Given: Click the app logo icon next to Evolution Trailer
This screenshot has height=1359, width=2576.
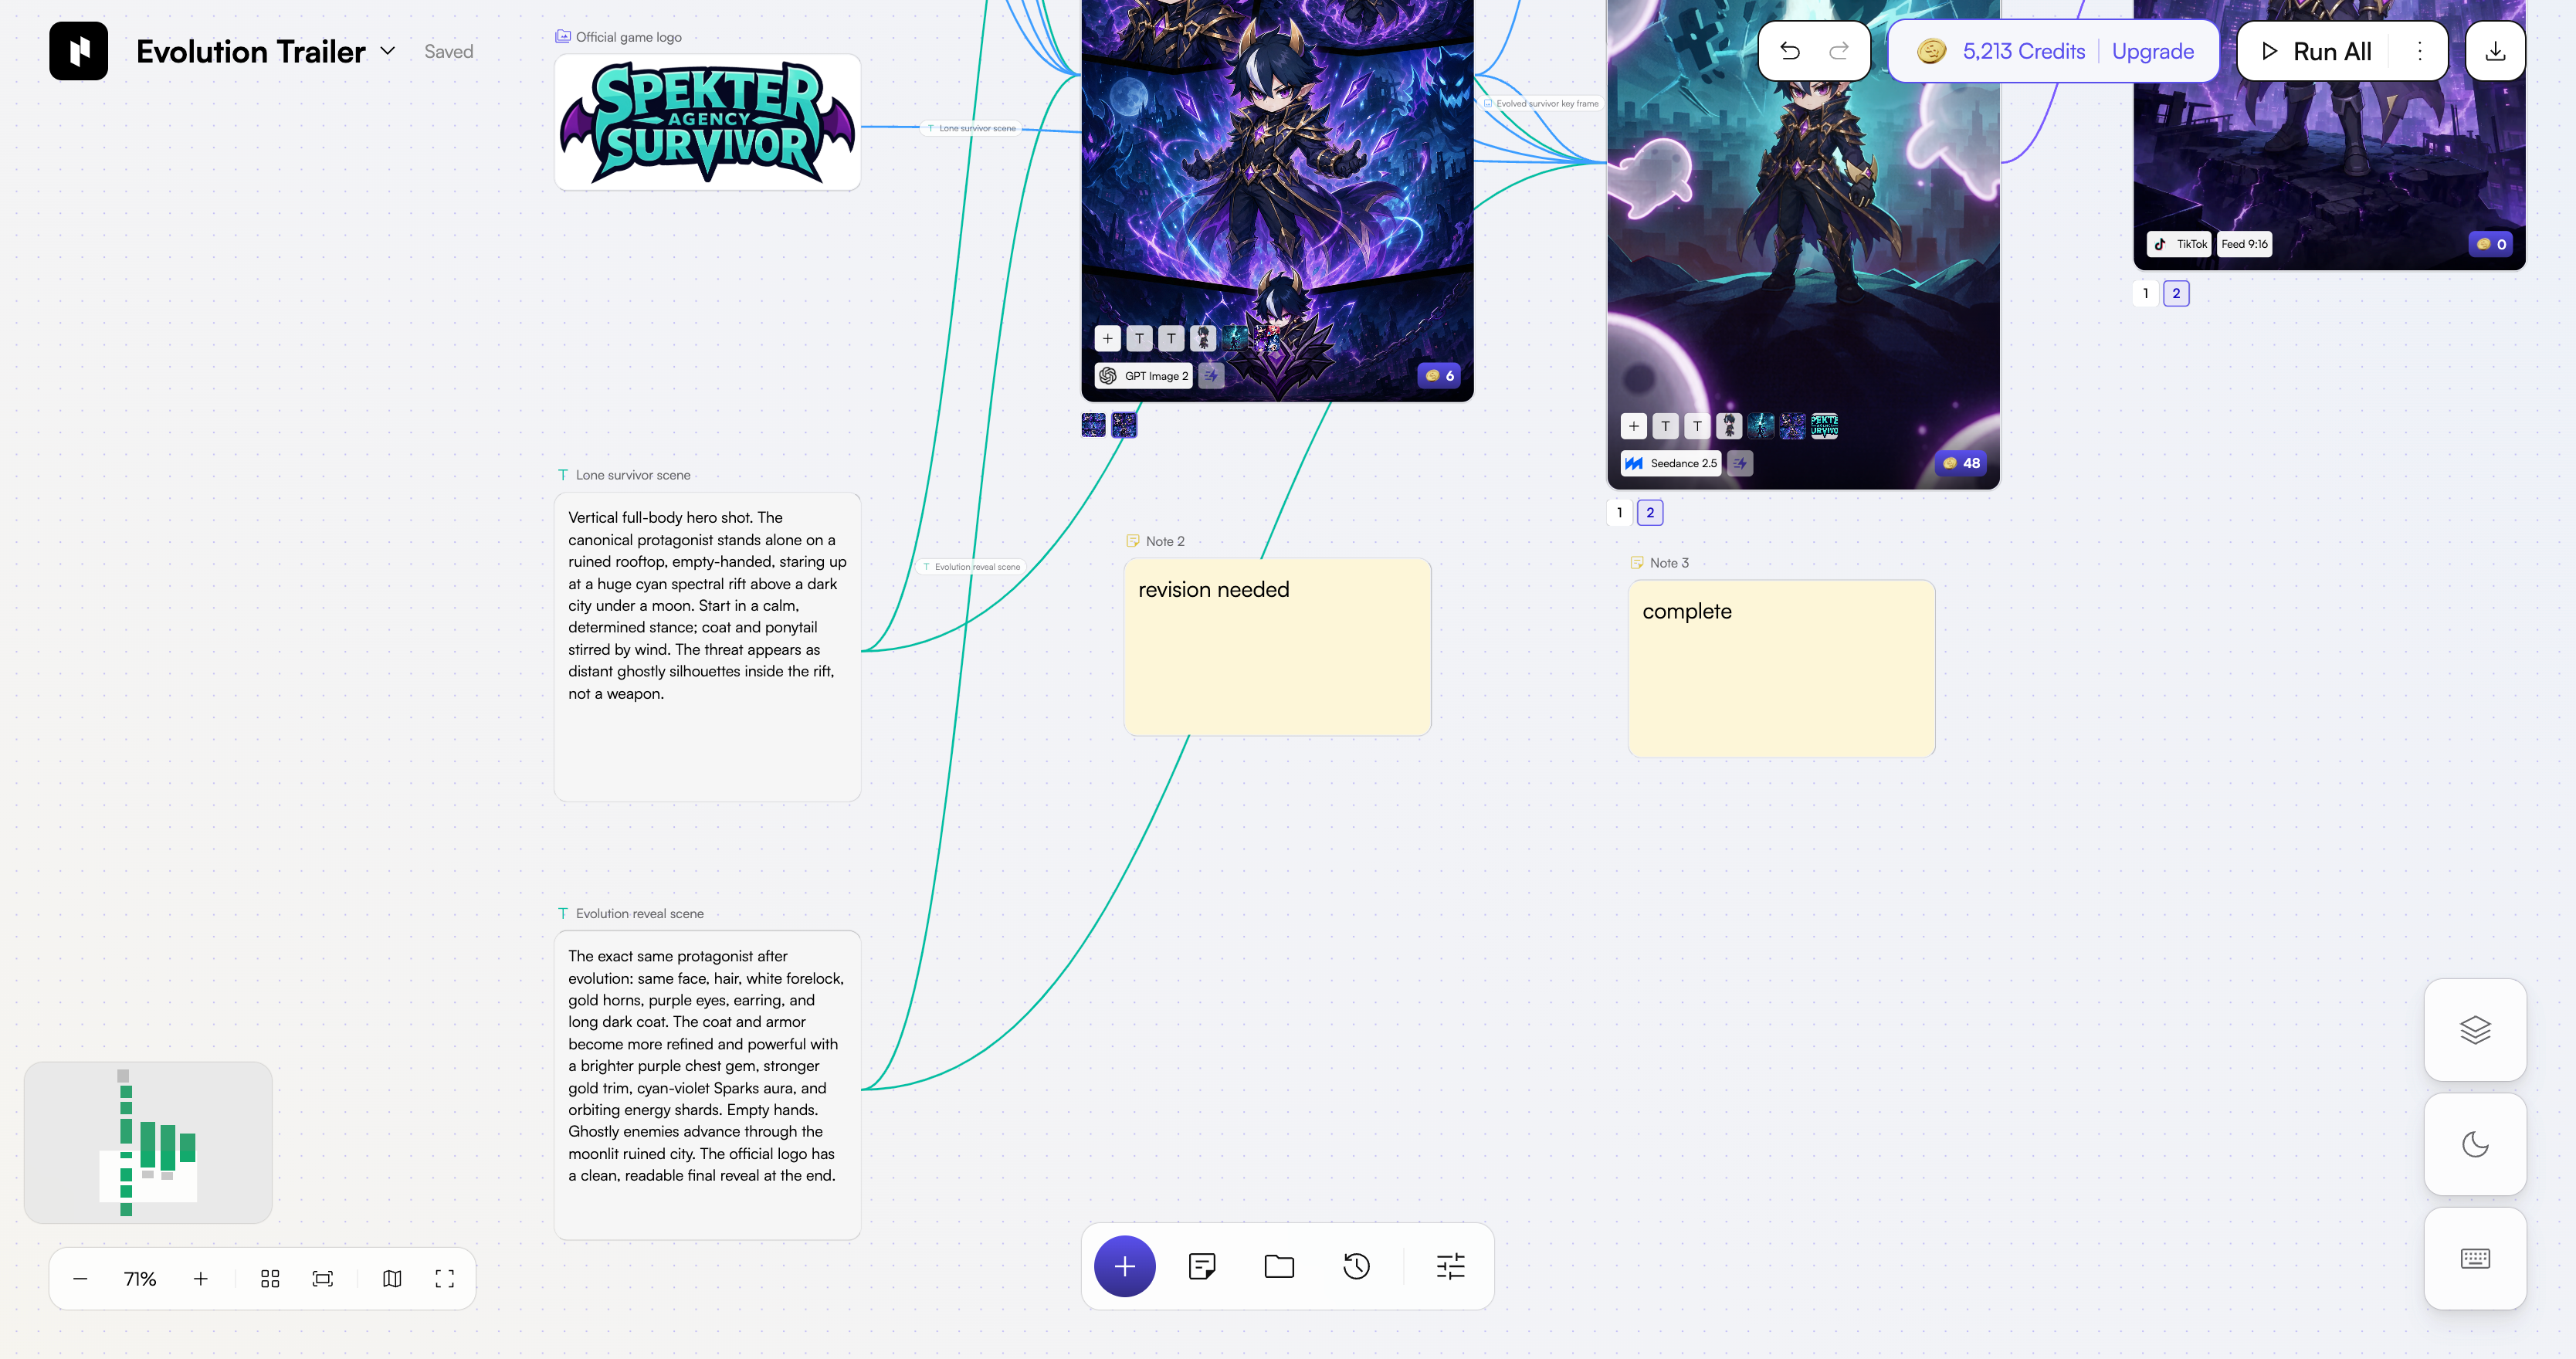Looking at the screenshot, I should (78, 51).
